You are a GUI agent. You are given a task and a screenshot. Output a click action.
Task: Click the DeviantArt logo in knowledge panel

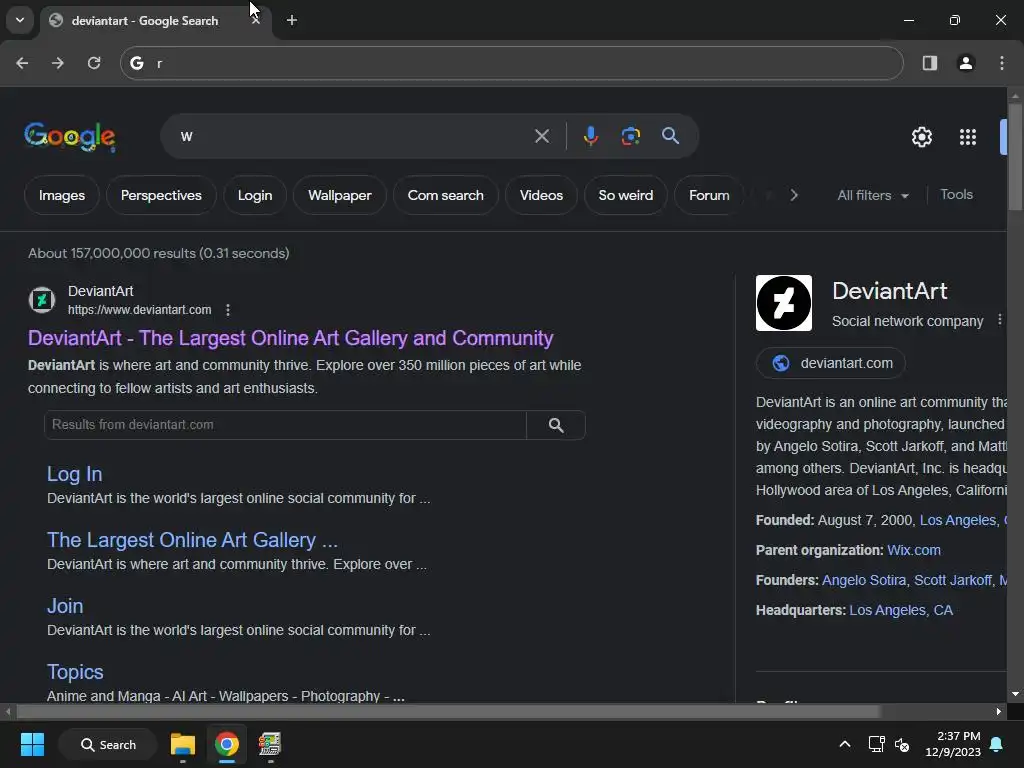pyautogui.click(x=784, y=303)
